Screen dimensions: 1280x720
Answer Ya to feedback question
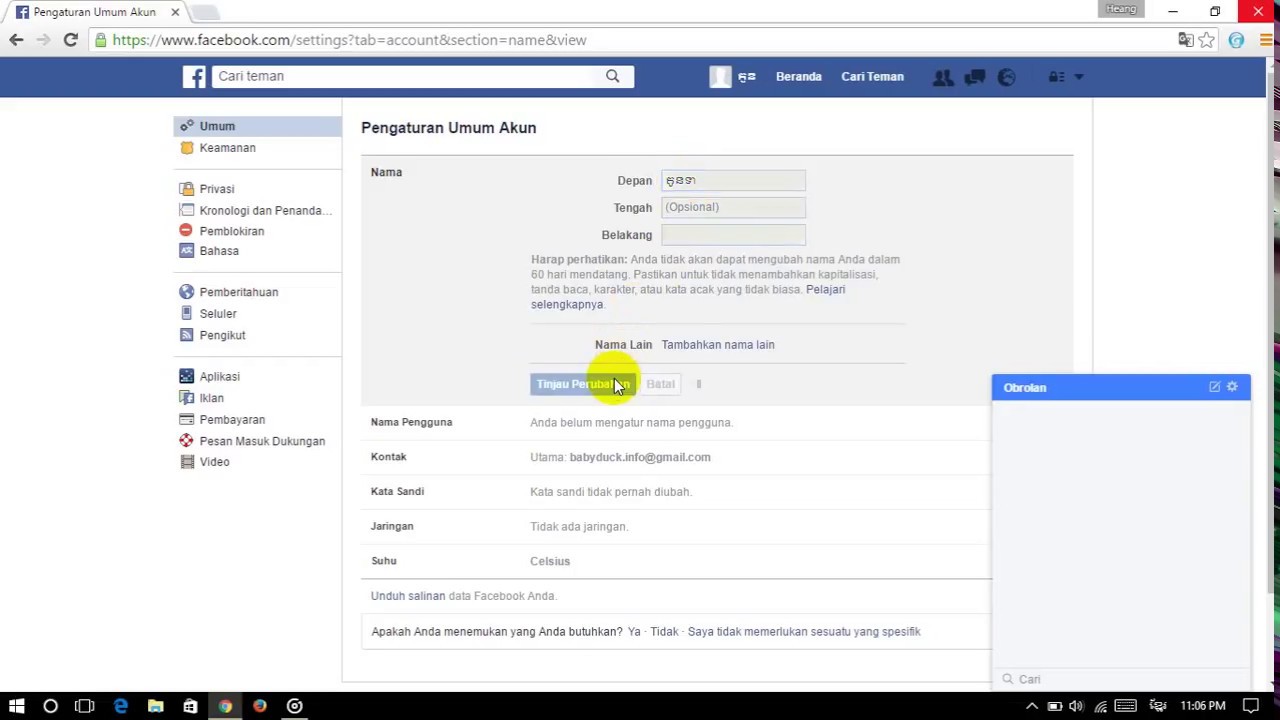(634, 632)
